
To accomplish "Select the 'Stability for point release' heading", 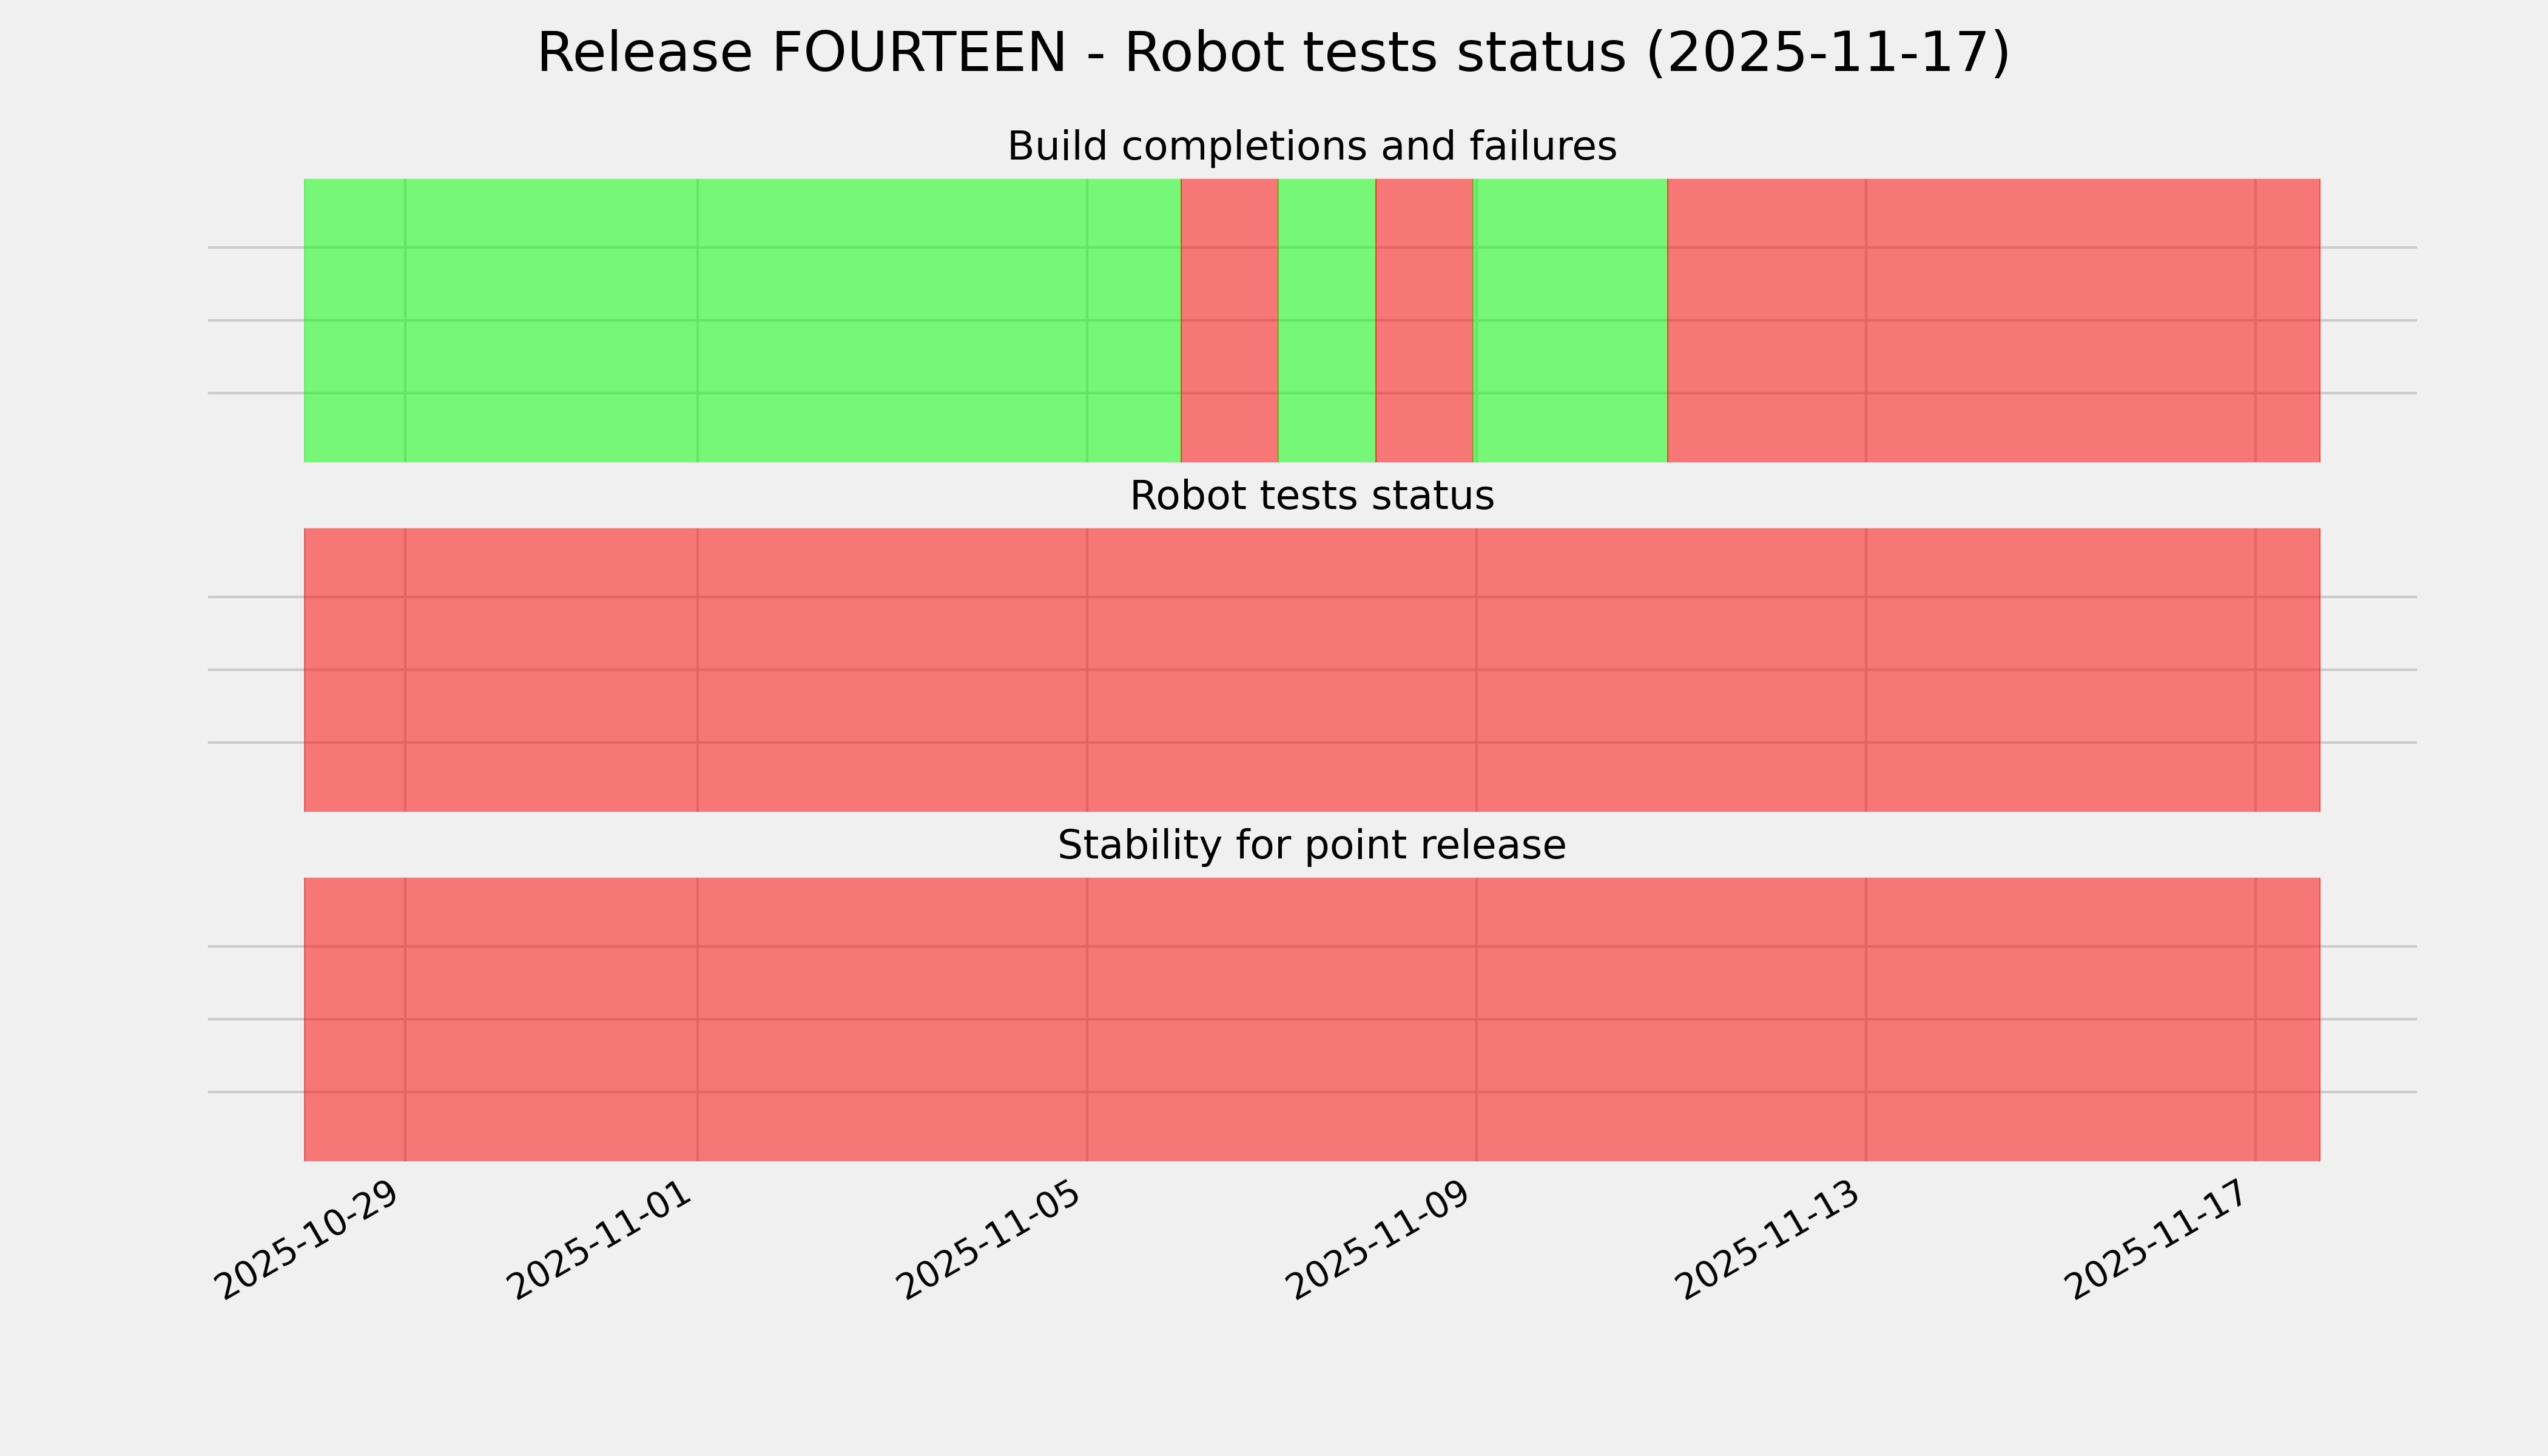I will [x=1311, y=846].
